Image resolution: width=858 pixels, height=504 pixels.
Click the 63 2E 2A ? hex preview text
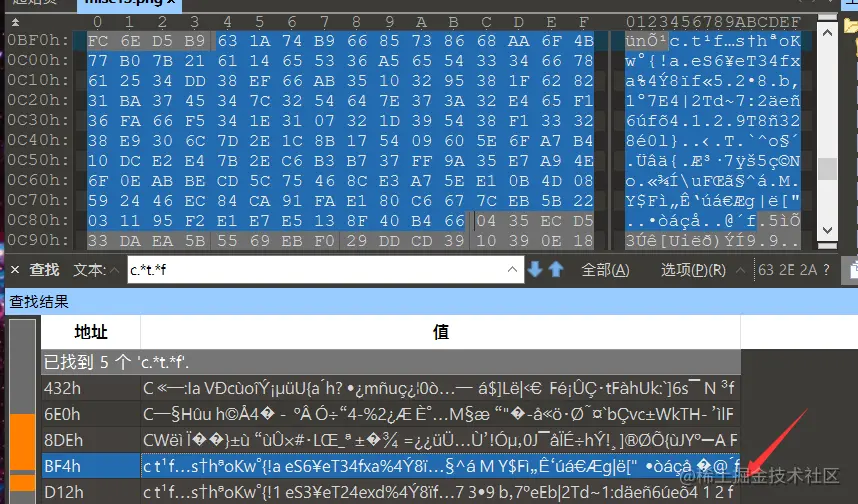coord(793,270)
